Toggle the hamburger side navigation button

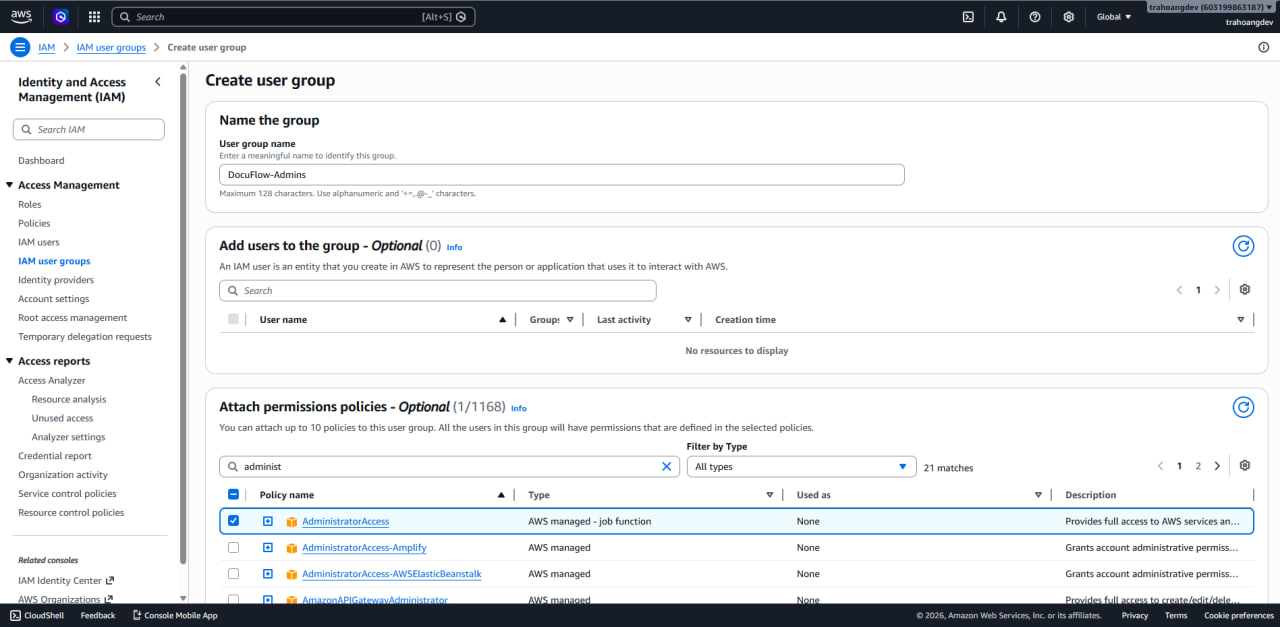pyautogui.click(x=20, y=47)
